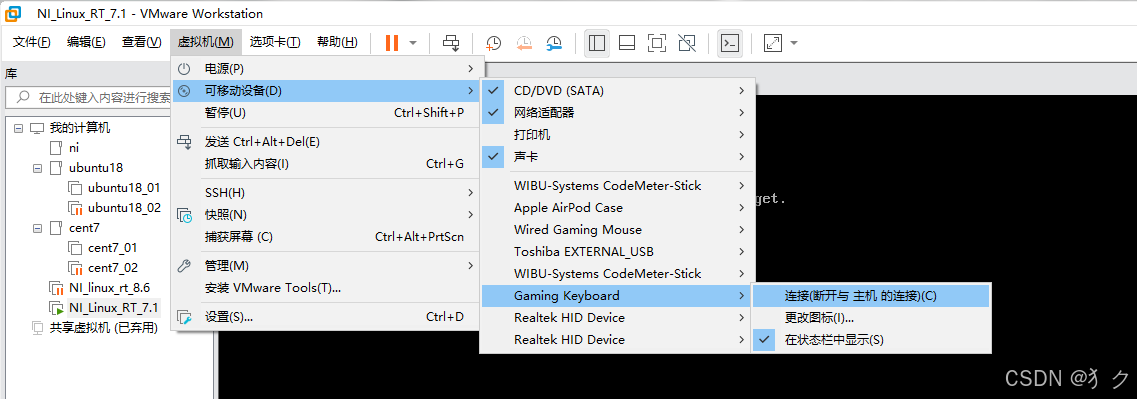Collapse the 我的计算机 tree node
Screen dimensions: 1137x399
tap(18, 128)
